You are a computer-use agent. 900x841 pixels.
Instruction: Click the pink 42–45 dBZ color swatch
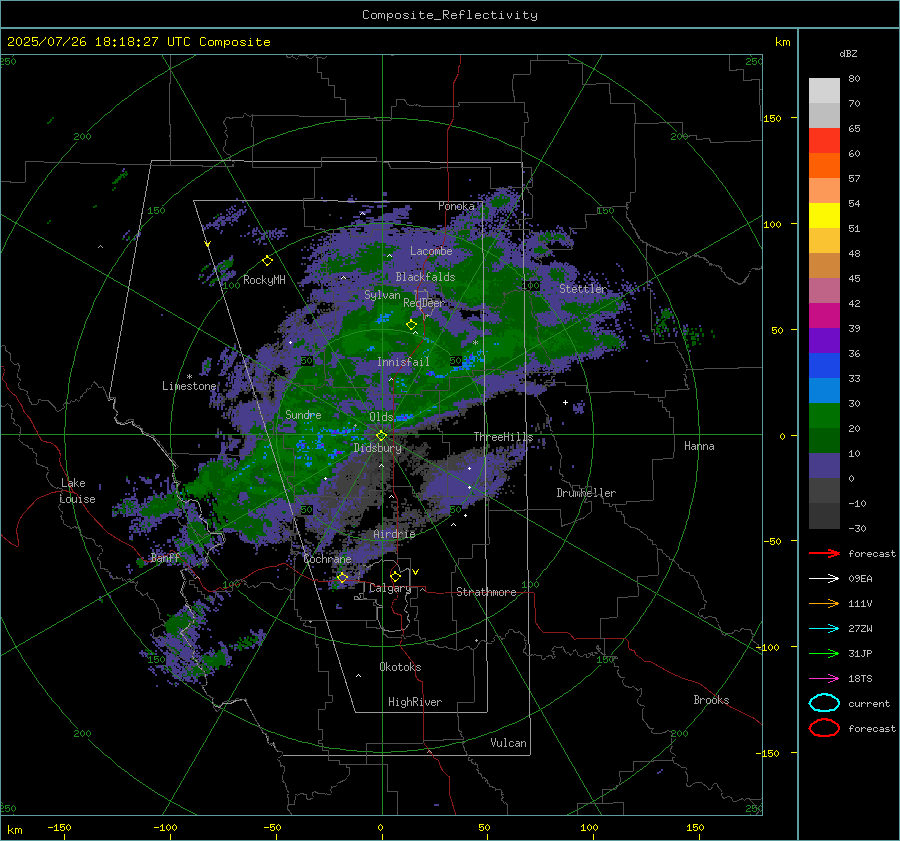tap(824, 290)
